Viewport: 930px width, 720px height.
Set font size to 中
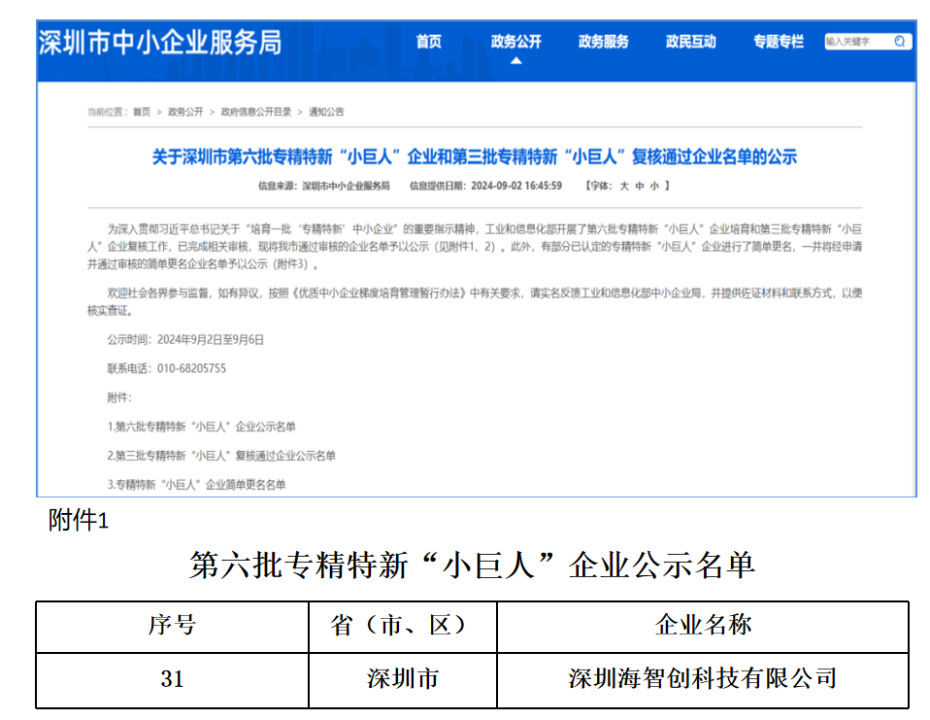639,186
